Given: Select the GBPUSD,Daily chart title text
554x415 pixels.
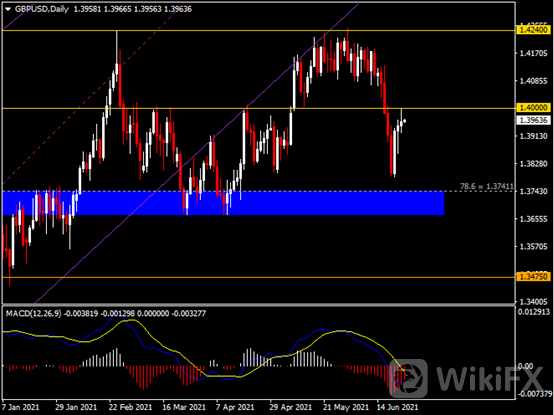Looking at the screenshot, I should (42, 9).
